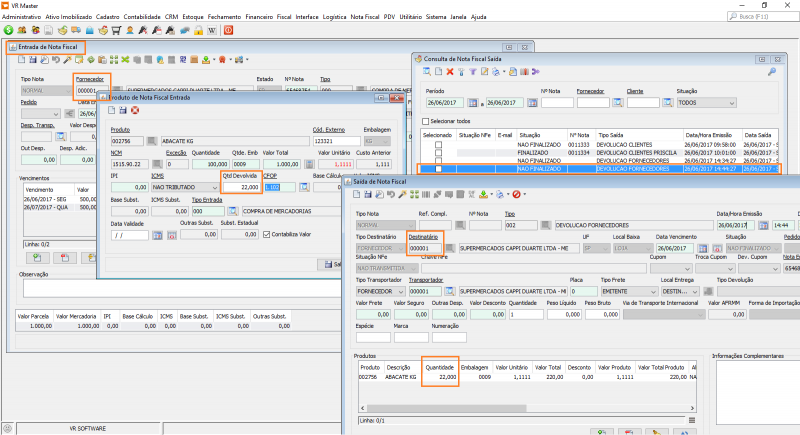
Task: Click right arrow of Produtos table scrollbar
Action: (692, 408)
